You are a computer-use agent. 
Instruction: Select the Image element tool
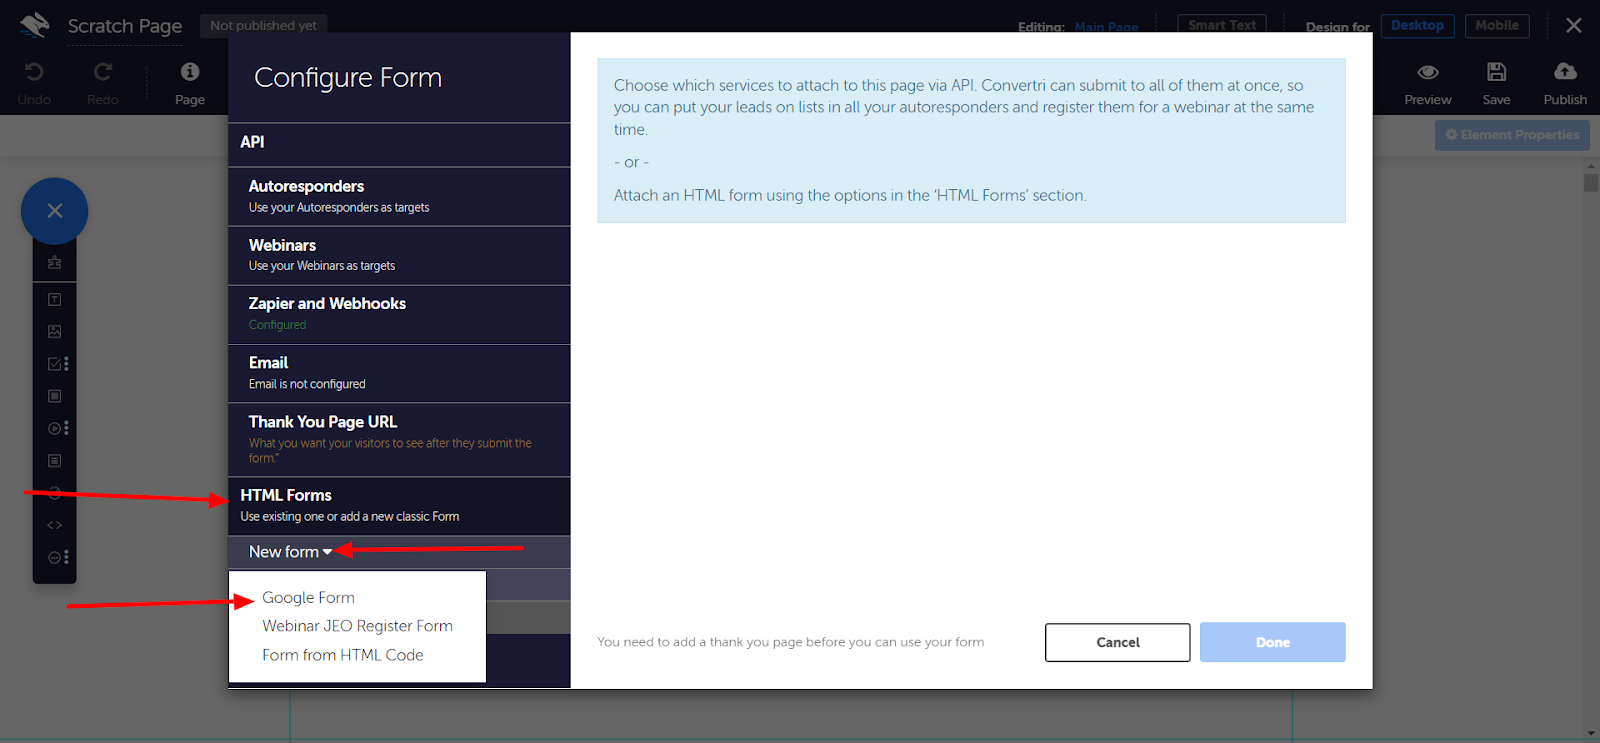[55, 331]
